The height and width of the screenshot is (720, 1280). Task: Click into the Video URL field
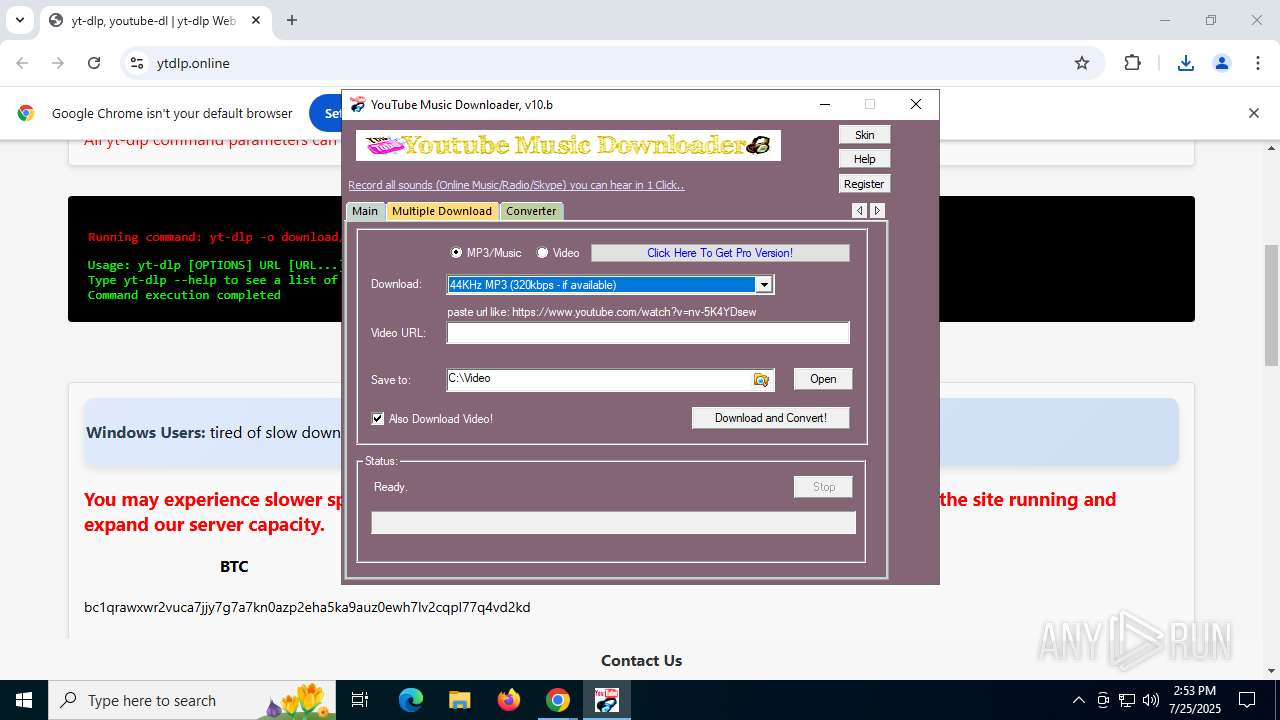(648, 333)
